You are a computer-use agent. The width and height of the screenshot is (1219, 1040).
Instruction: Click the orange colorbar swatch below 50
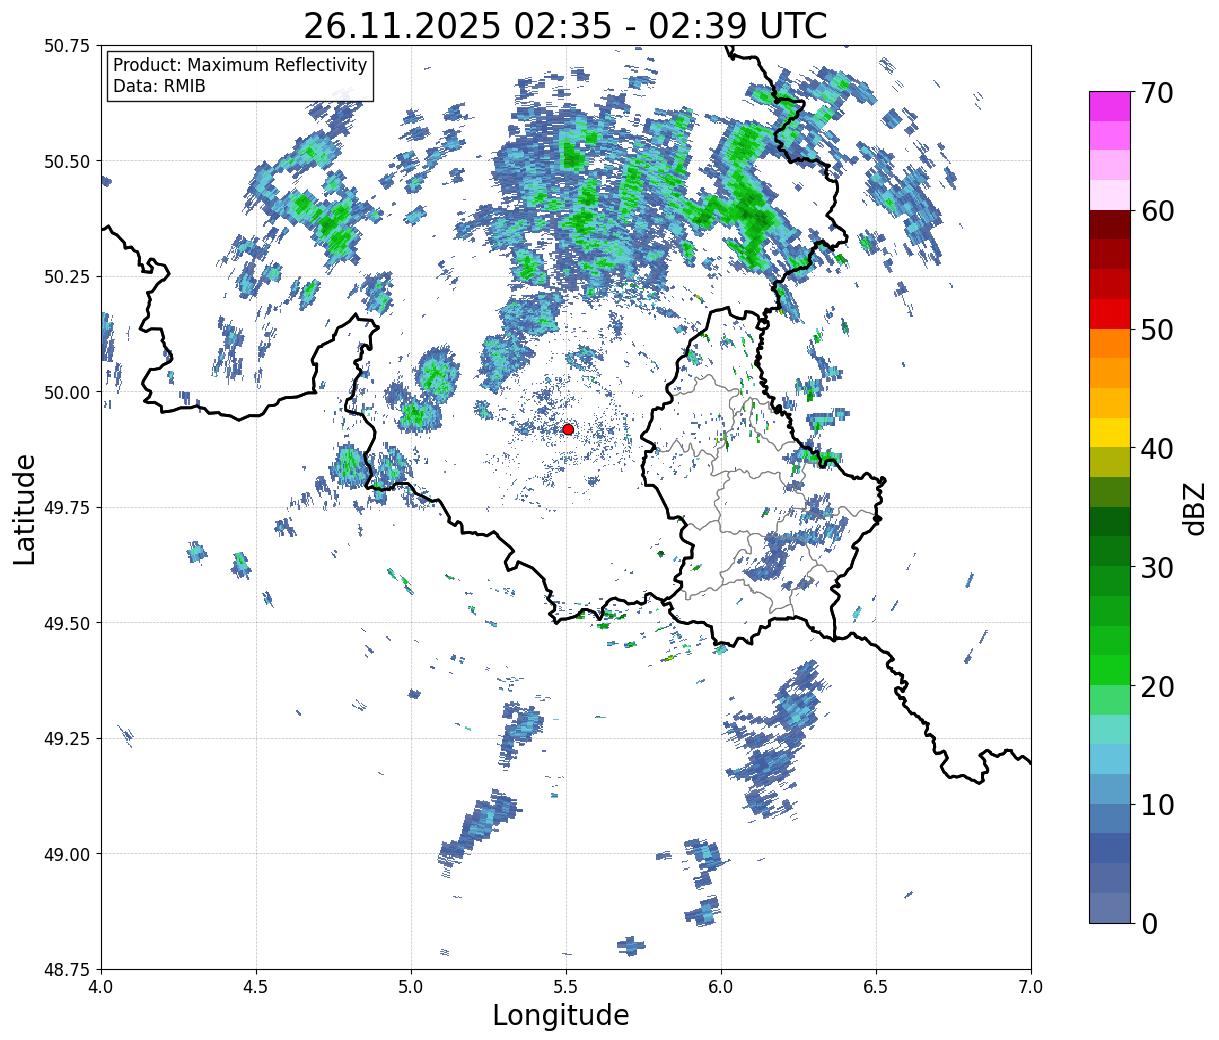tap(1110, 343)
